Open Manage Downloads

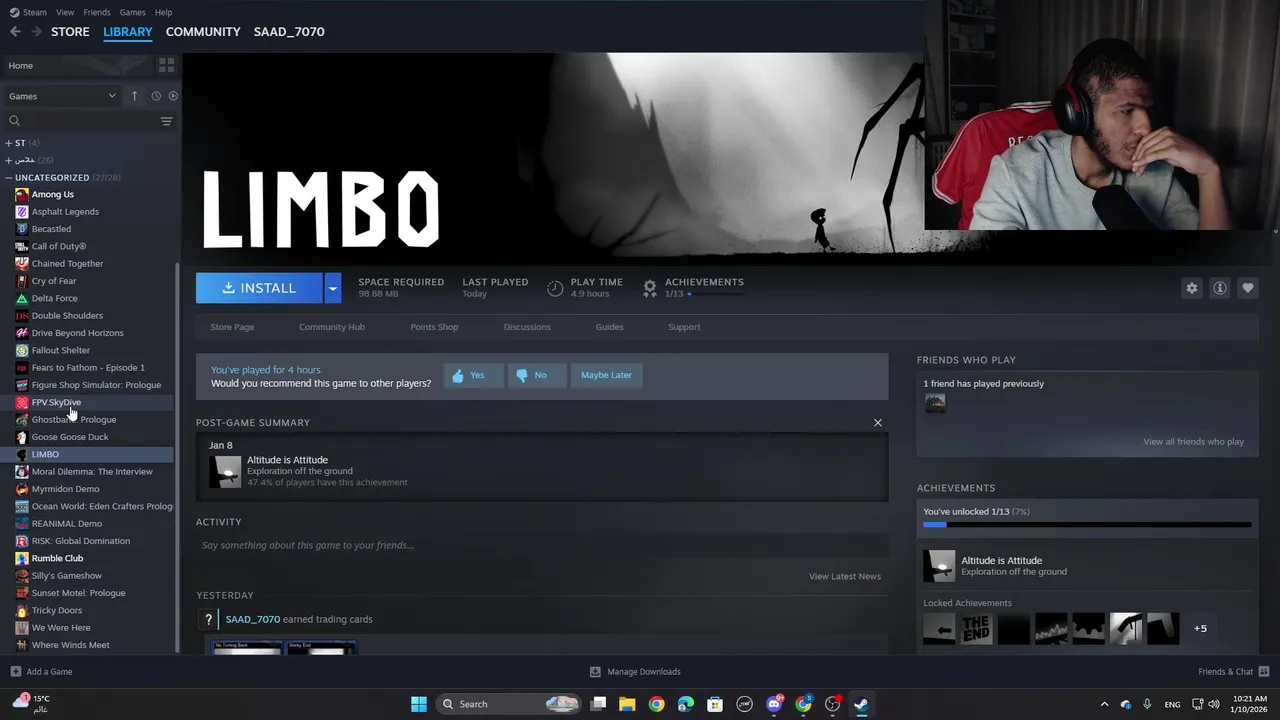(635, 672)
